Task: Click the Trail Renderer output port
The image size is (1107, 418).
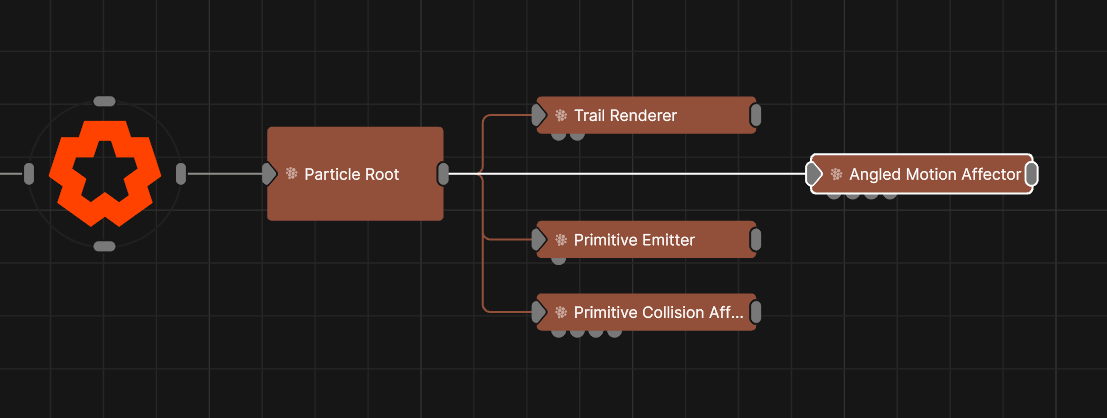Action: (x=755, y=115)
